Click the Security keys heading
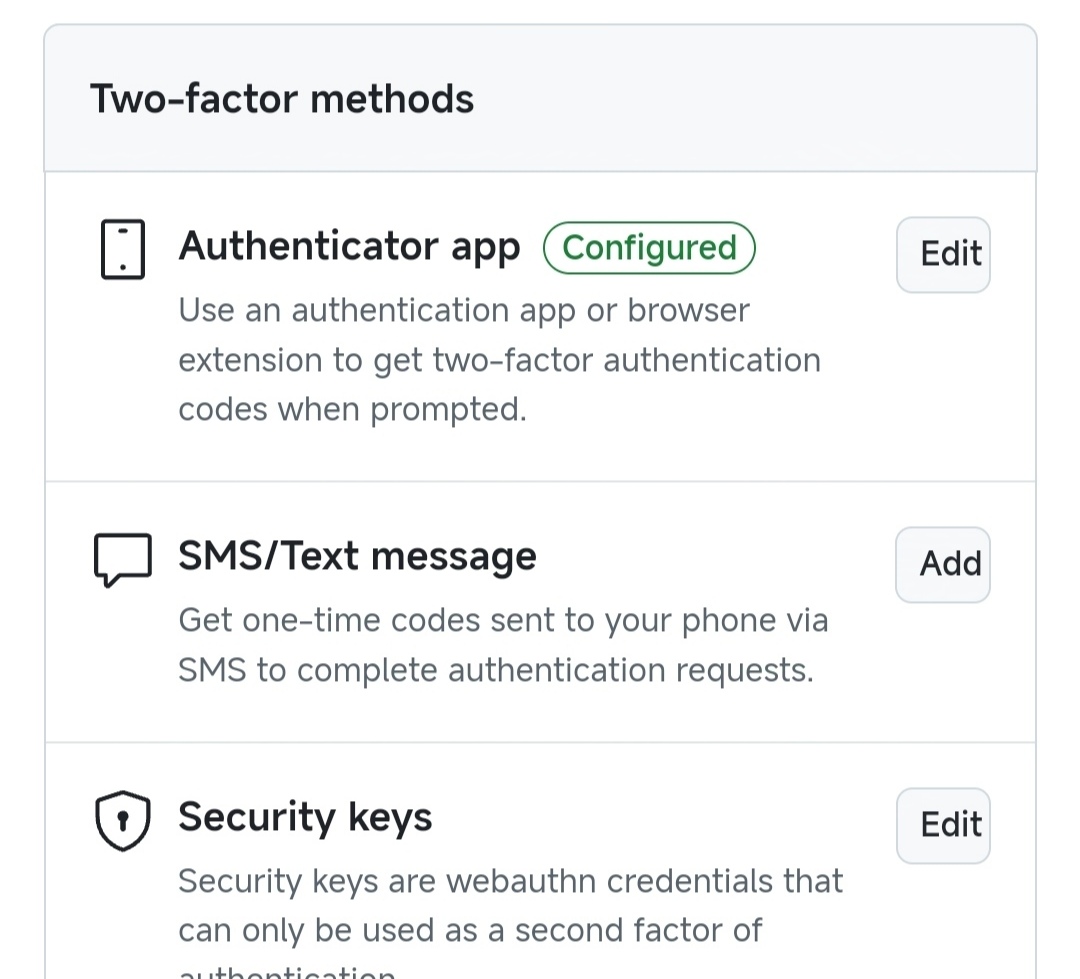Screen dimensions: 1080x979 tap(305, 818)
